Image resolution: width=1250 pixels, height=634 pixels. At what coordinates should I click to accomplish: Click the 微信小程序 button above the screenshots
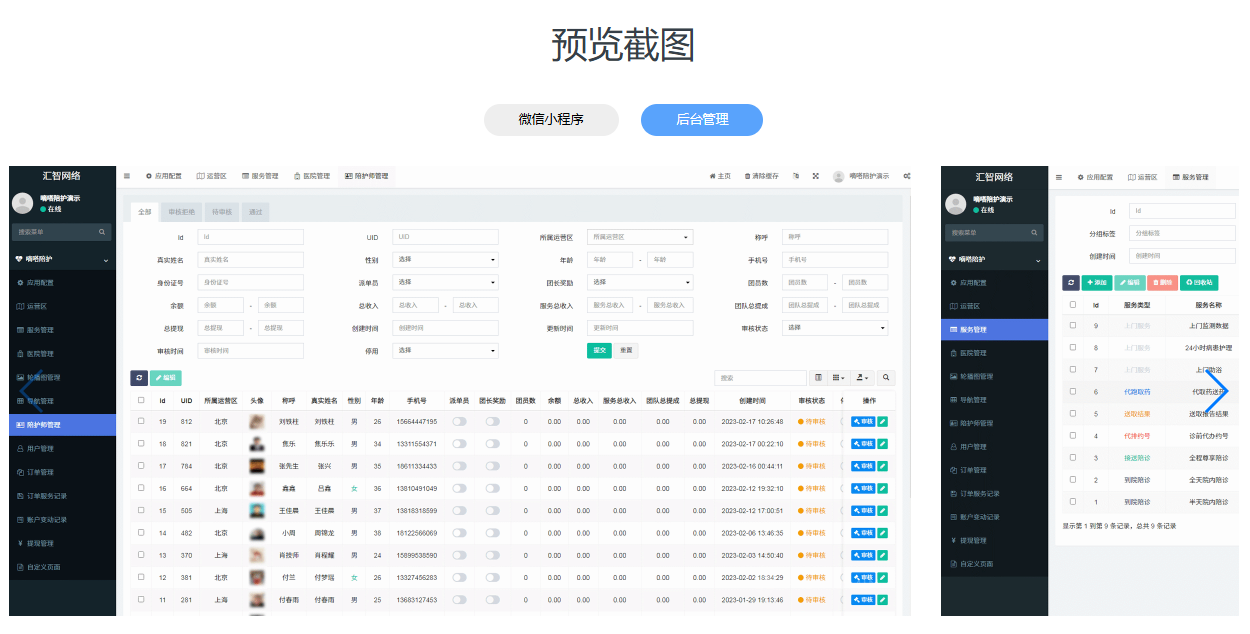(x=551, y=119)
